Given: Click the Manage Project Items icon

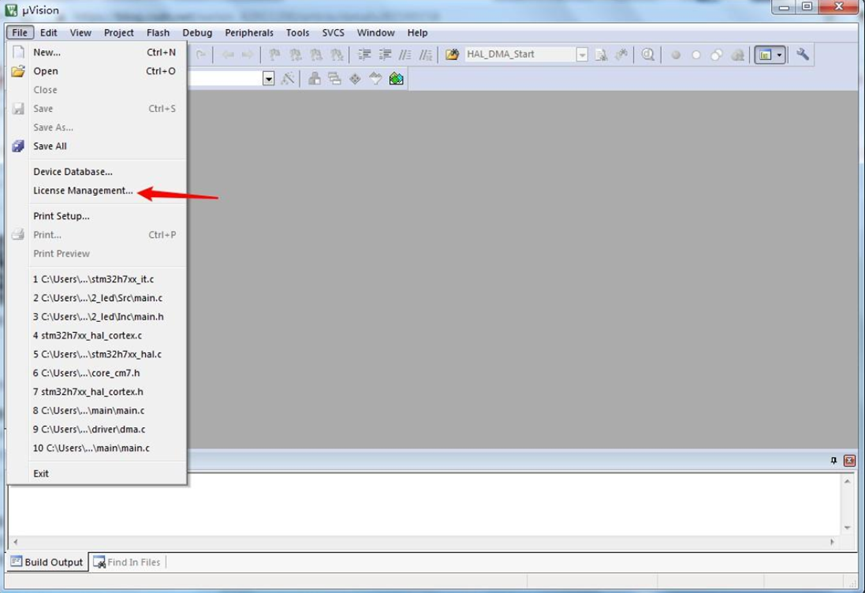Looking at the screenshot, I should point(314,78).
